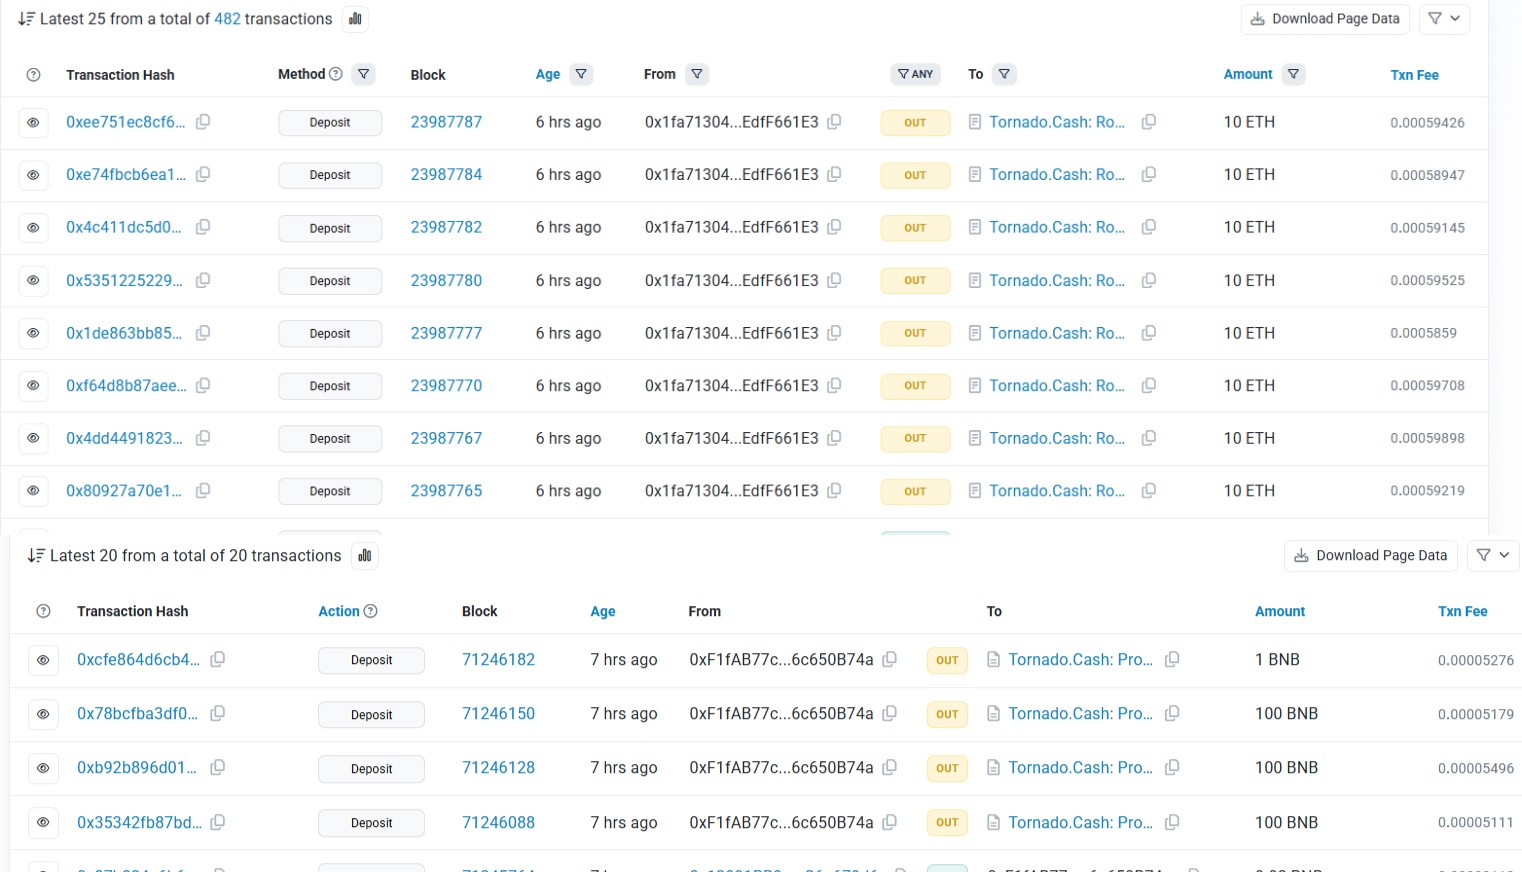Sort by Age column in upper table
Viewport: 1522px width, 872px height.
[548, 75]
